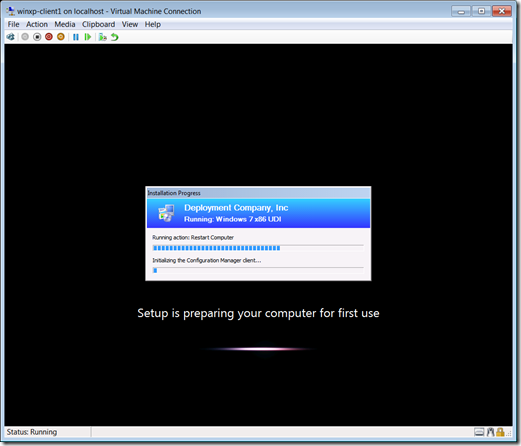Turn off the VM with the black stop icon

pyautogui.click(x=37, y=37)
